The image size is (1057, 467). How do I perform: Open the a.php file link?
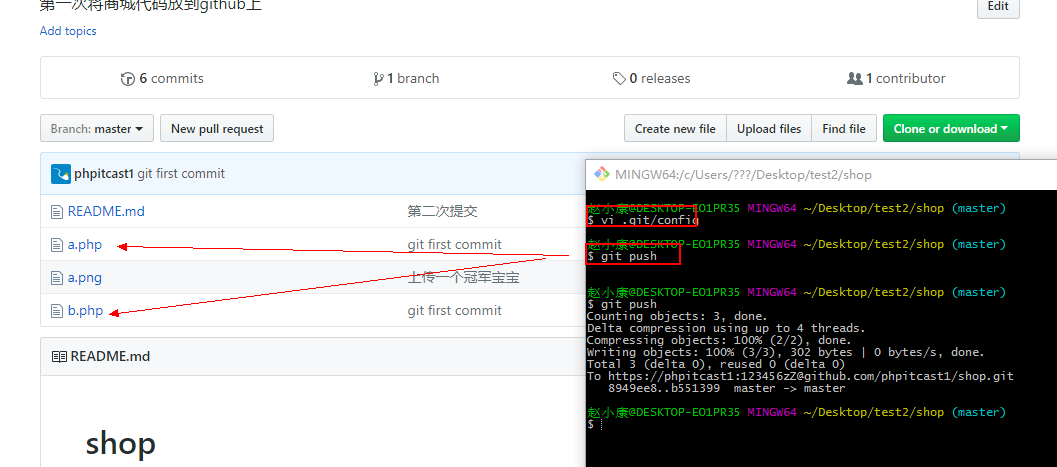(x=85, y=245)
